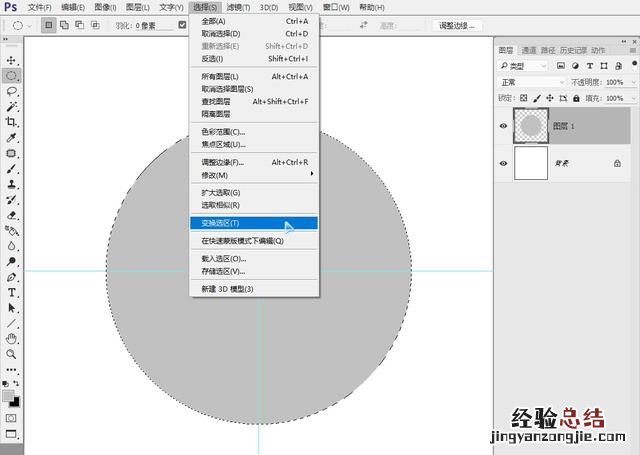Switch to the 通道 tab

tap(529, 50)
